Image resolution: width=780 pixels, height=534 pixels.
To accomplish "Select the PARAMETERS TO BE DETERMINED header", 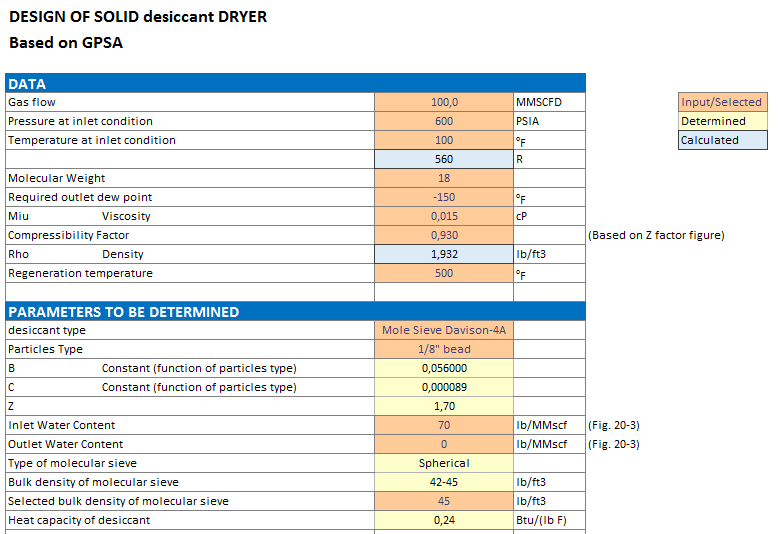I will pos(295,312).
